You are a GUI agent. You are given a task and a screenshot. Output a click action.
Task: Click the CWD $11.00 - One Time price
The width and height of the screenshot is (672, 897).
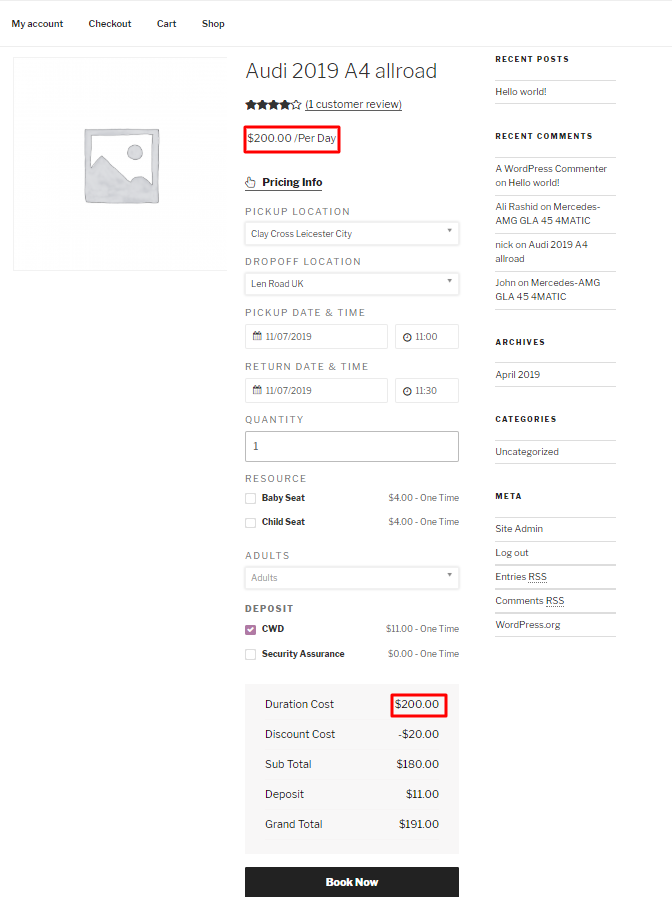coord(423,629)
